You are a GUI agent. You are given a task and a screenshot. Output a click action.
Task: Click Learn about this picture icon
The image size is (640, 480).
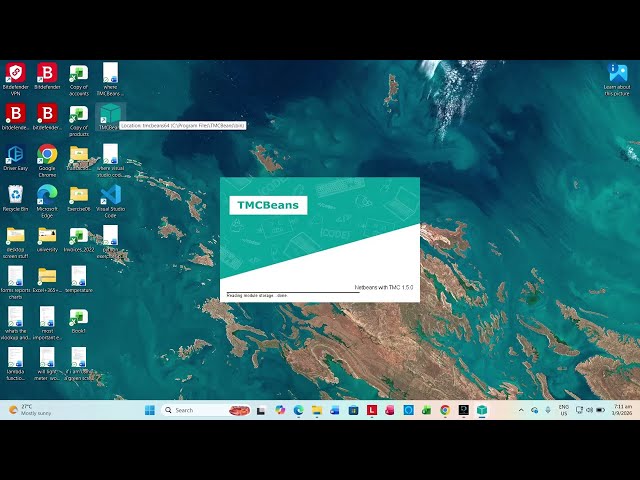pyautogui.click(x=617, y=79)
